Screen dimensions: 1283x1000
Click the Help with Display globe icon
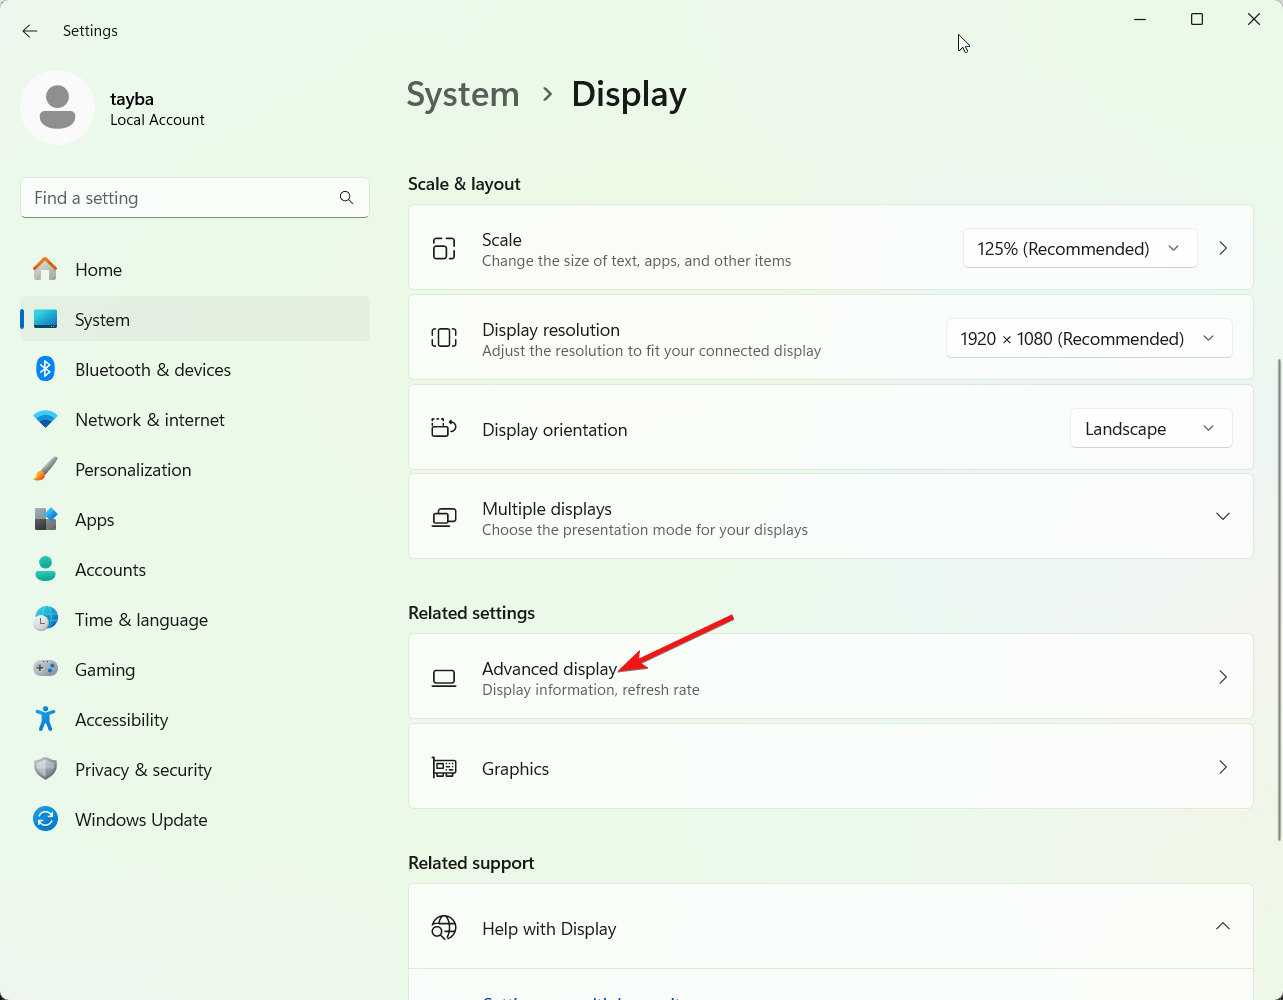point(444,928)
